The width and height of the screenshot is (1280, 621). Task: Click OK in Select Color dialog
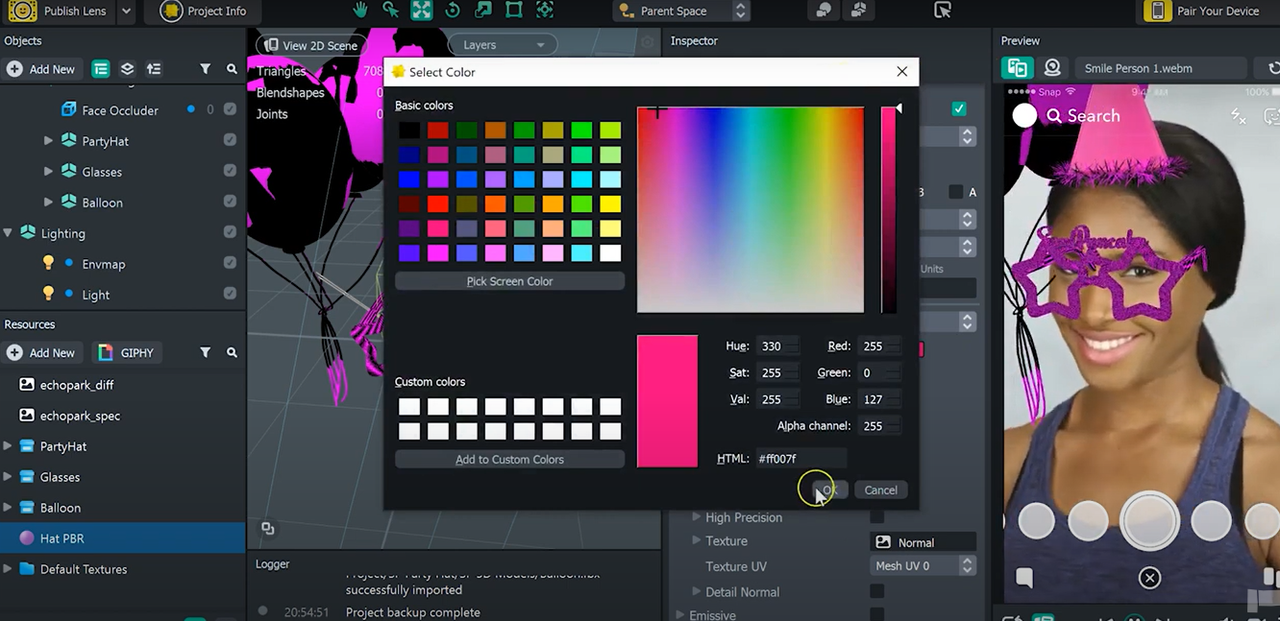828,490
